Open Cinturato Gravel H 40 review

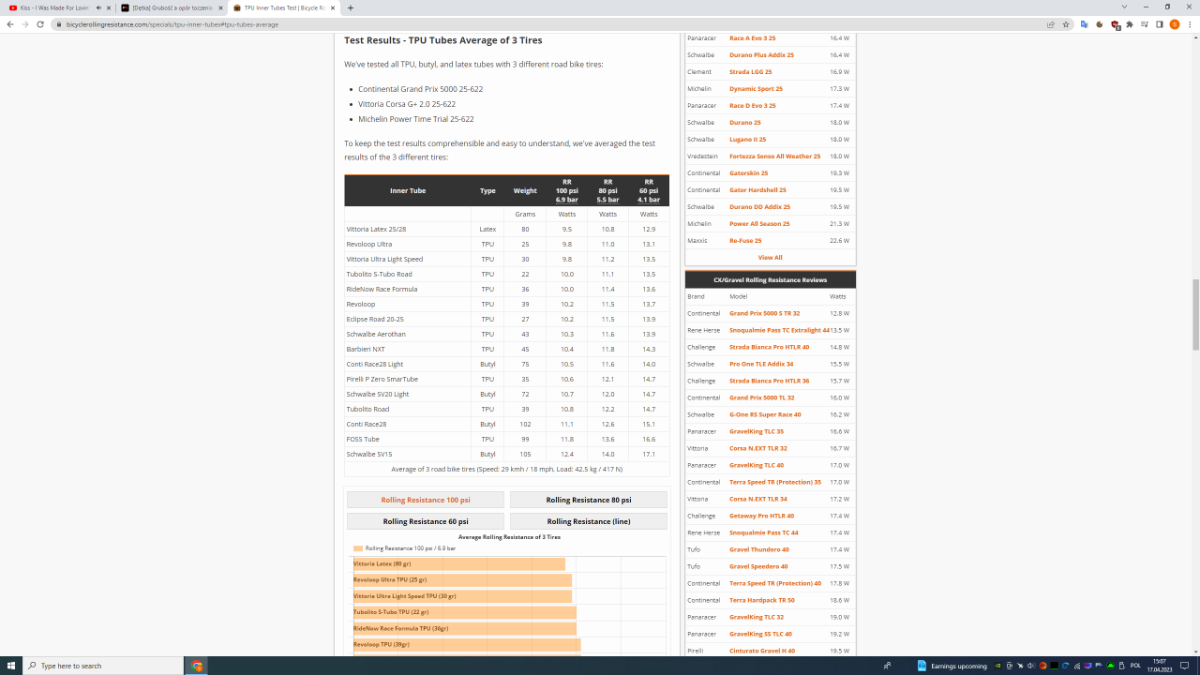[x=762, y=650]
